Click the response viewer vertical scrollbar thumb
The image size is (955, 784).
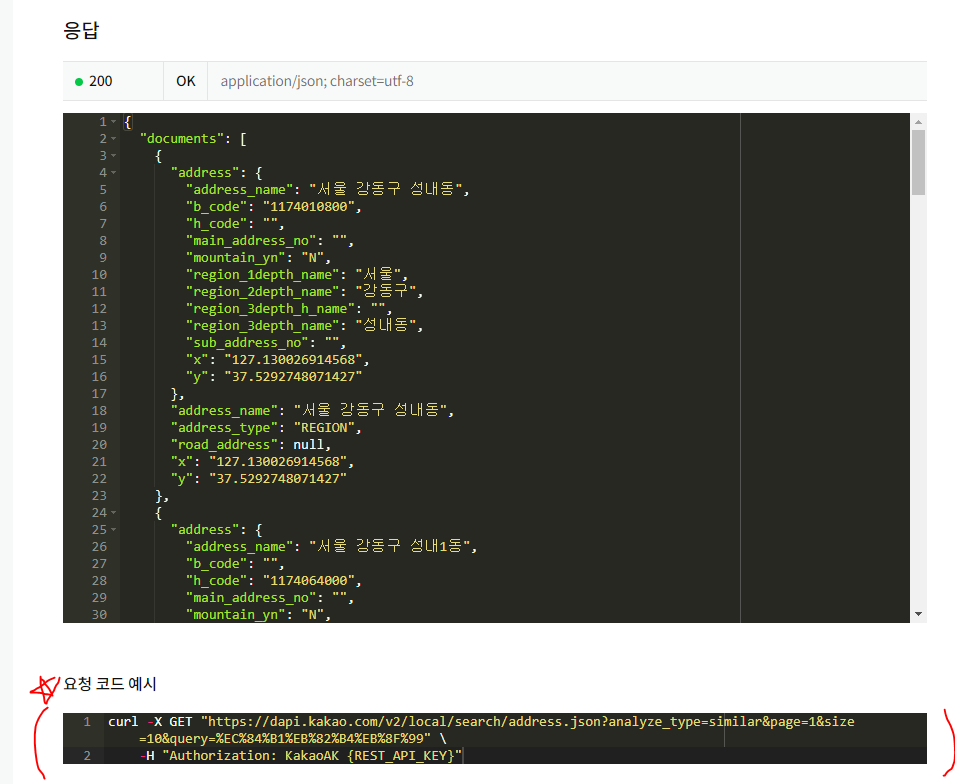tap(918, 162)
